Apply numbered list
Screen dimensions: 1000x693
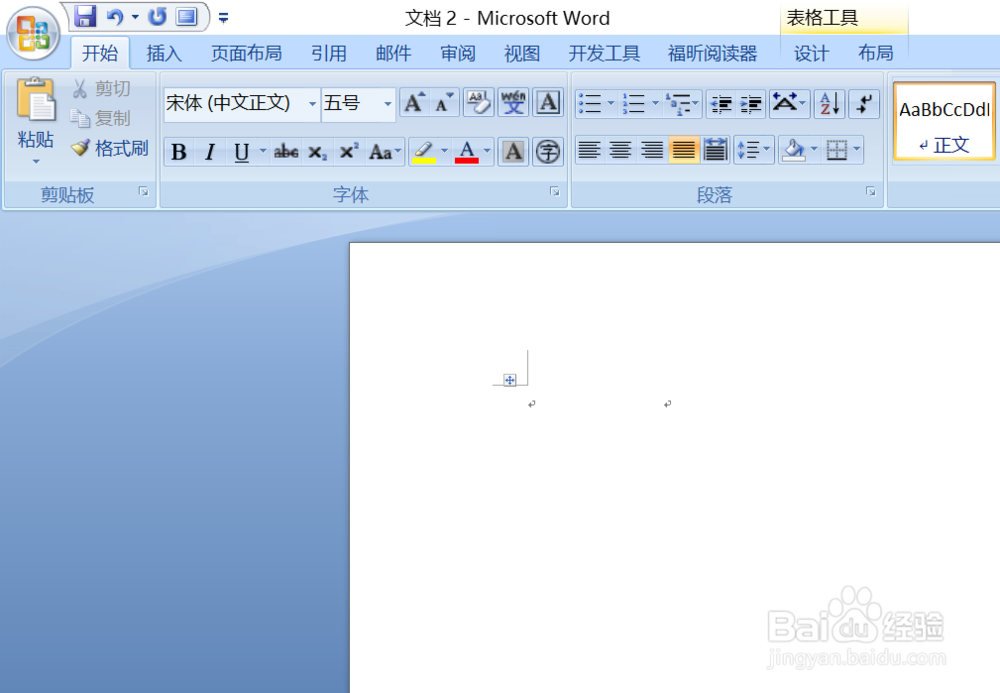(634, 103)
